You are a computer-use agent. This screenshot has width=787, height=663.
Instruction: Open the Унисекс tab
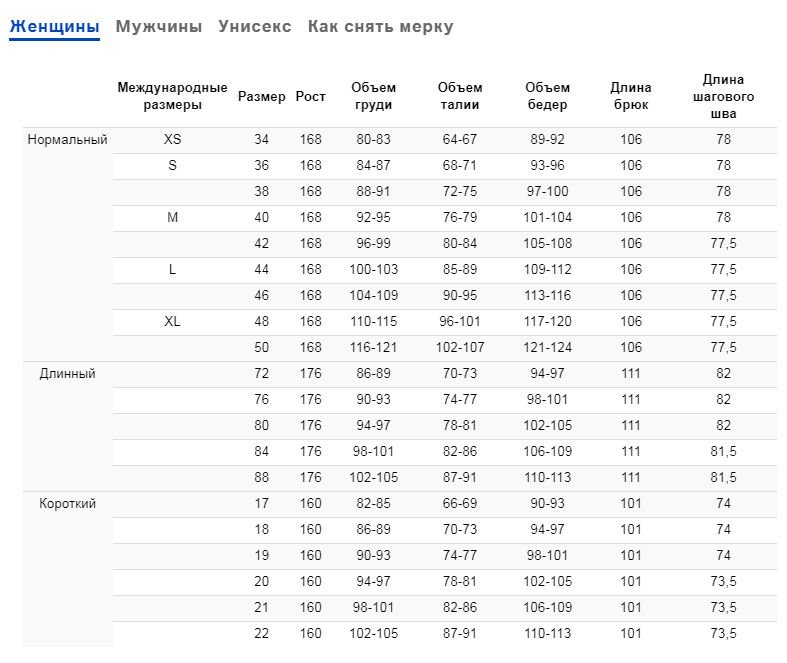255,27
